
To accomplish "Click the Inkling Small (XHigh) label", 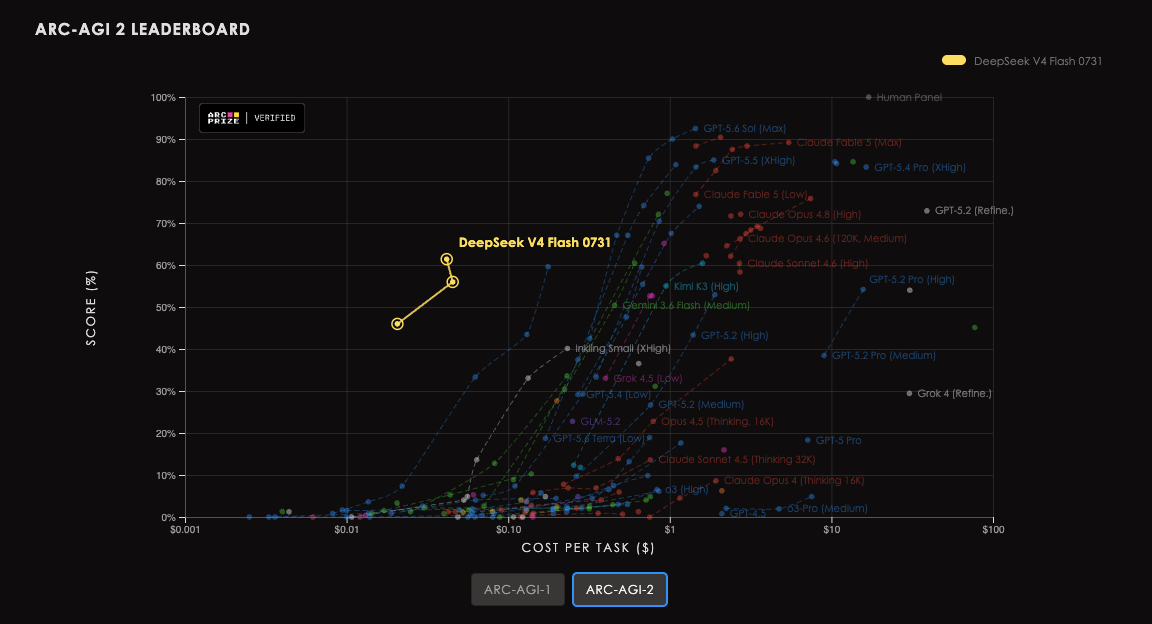I will (x=623, y=349).
